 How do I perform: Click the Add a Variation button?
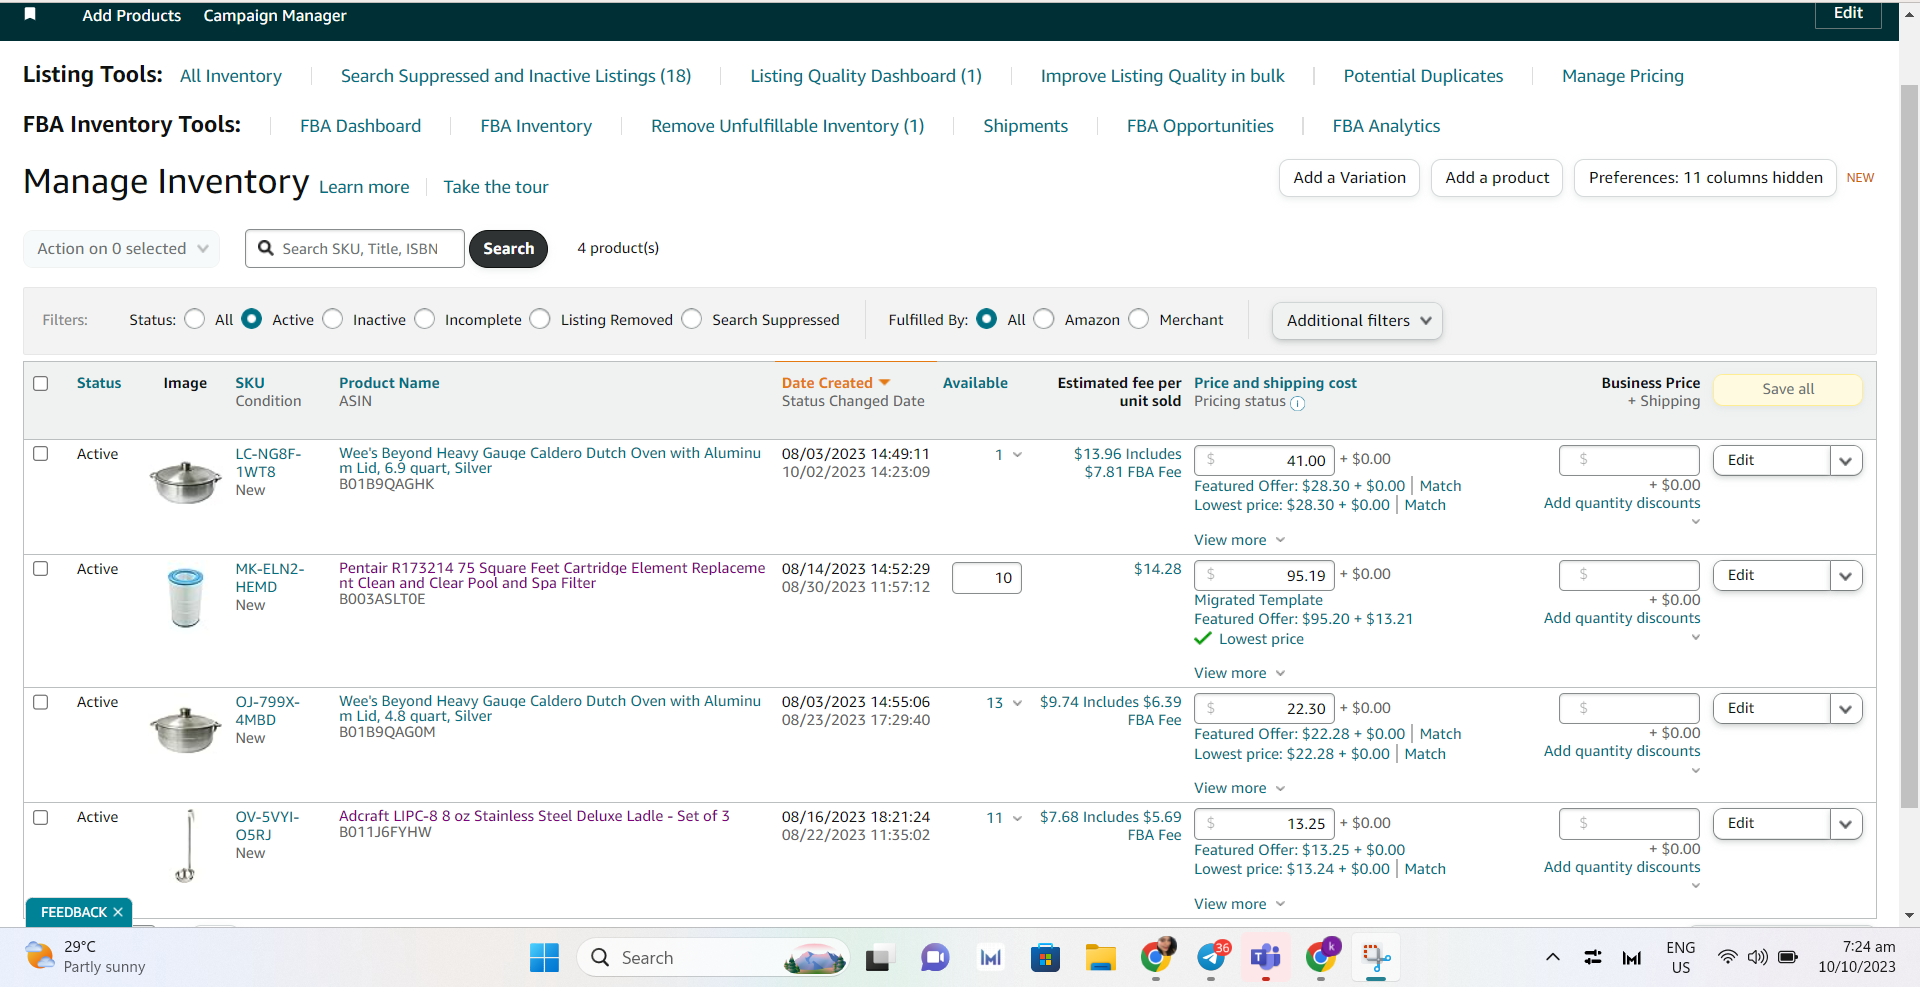pos(1349,178)
